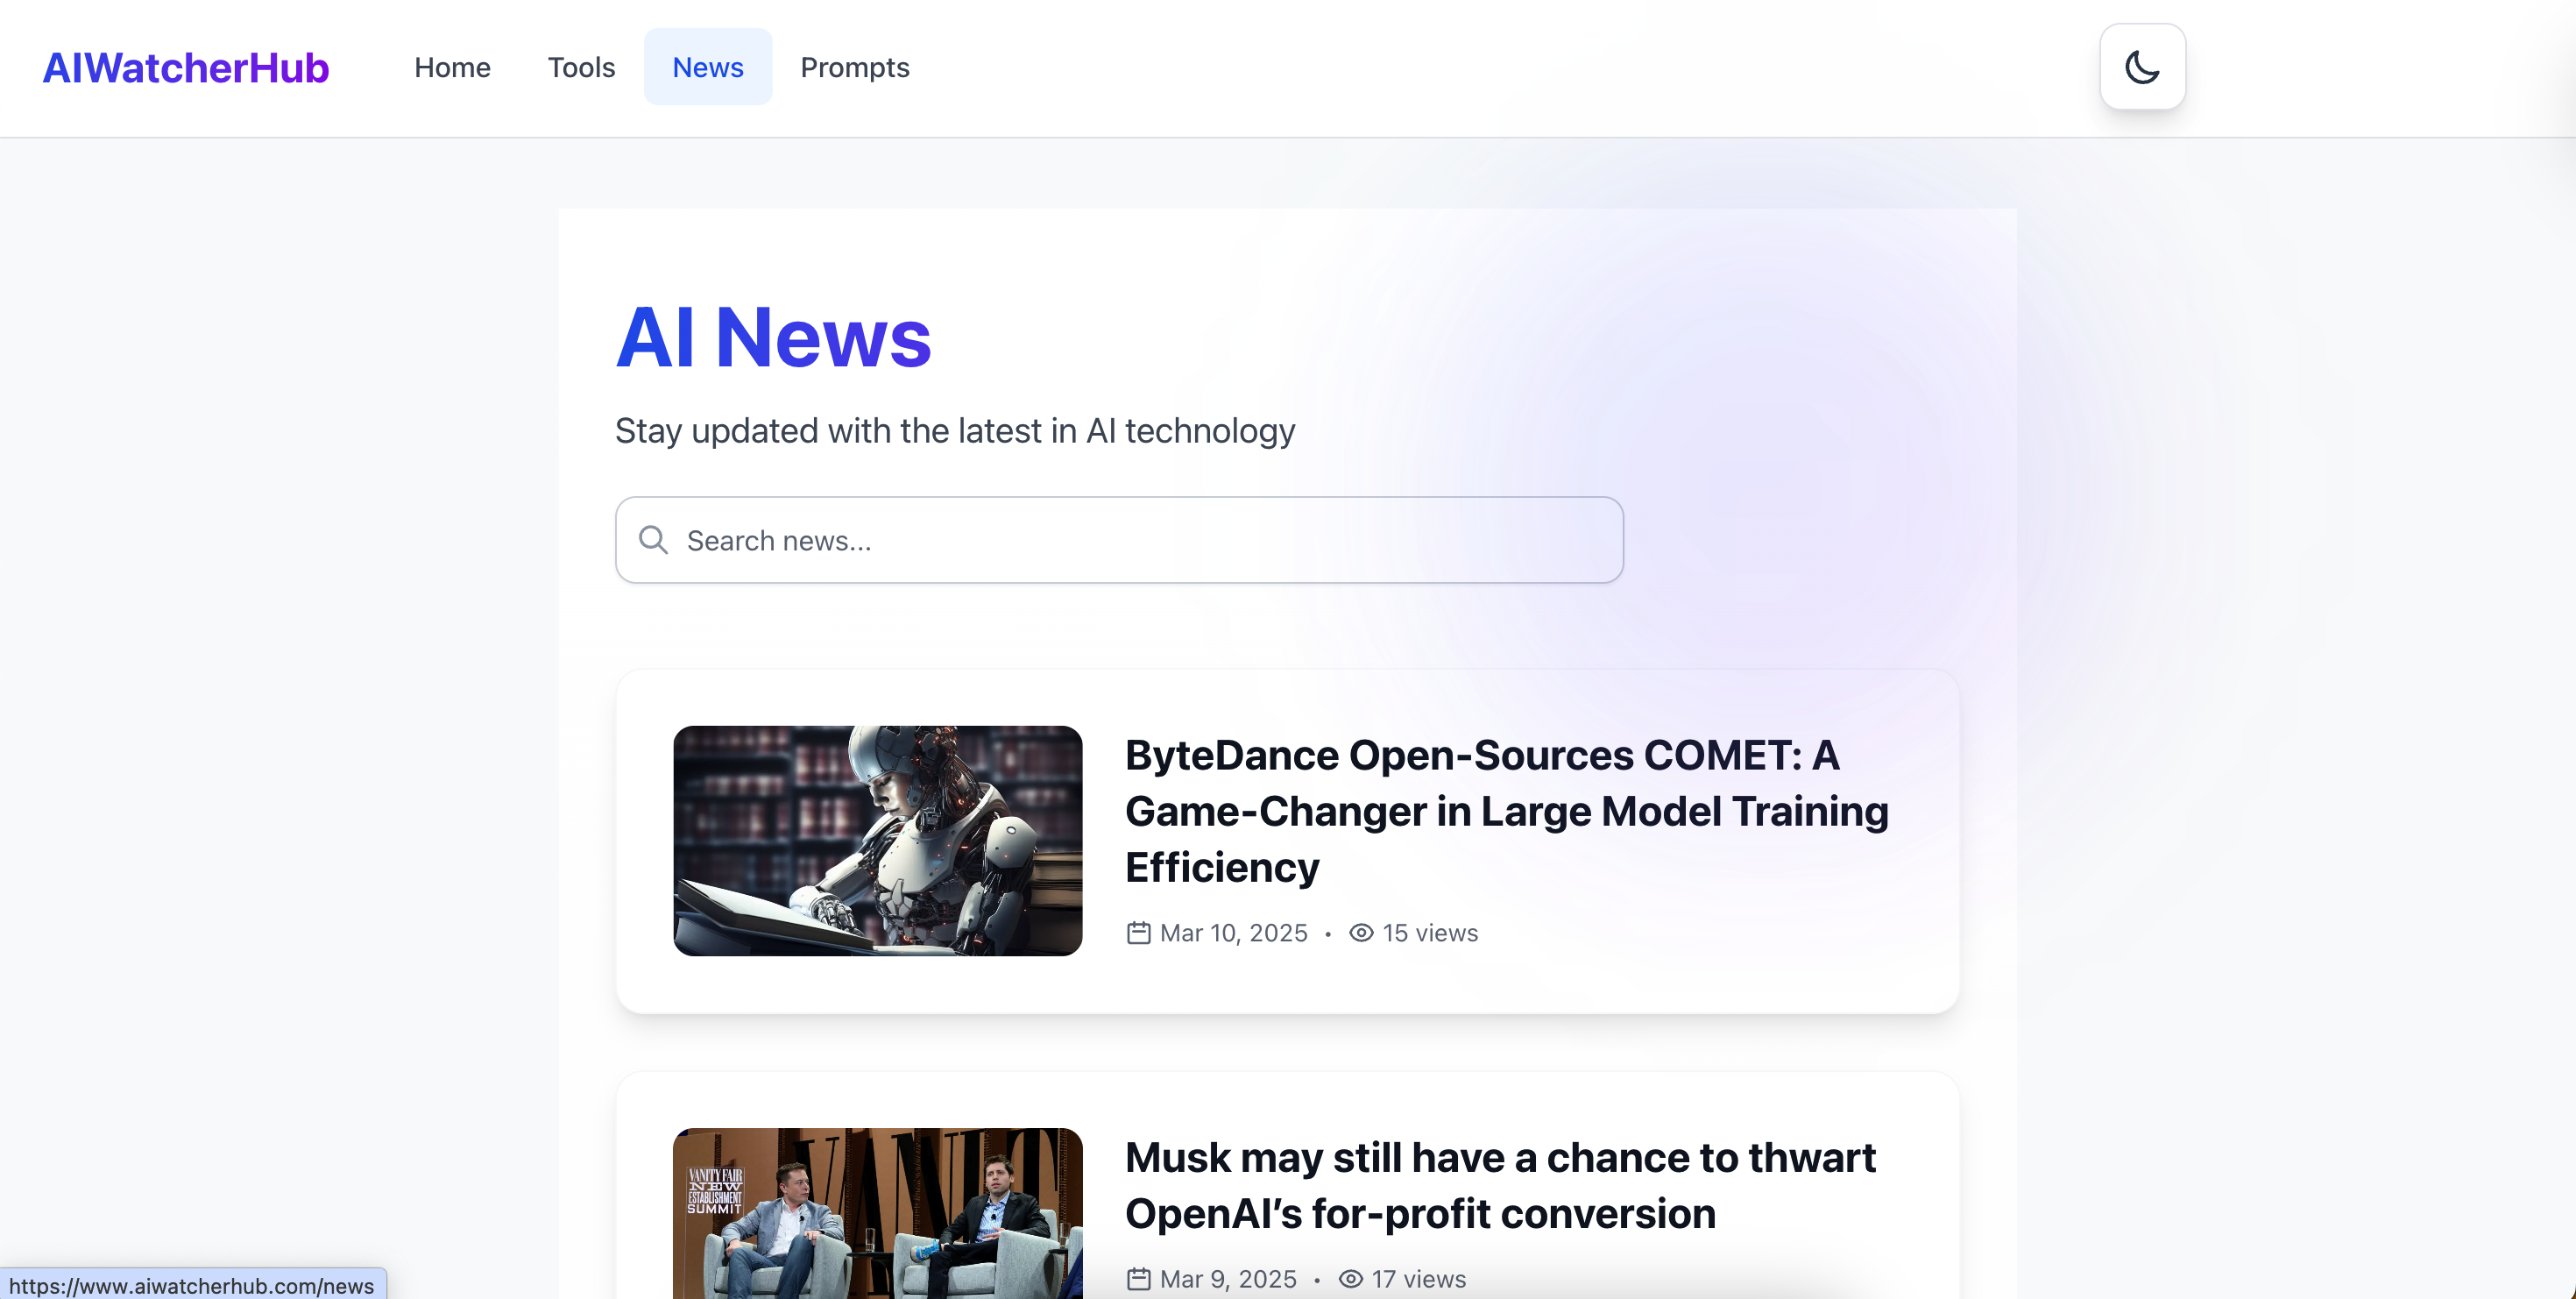
Task: Click the eye icon beside 15 views
Action: (1360, 932)
